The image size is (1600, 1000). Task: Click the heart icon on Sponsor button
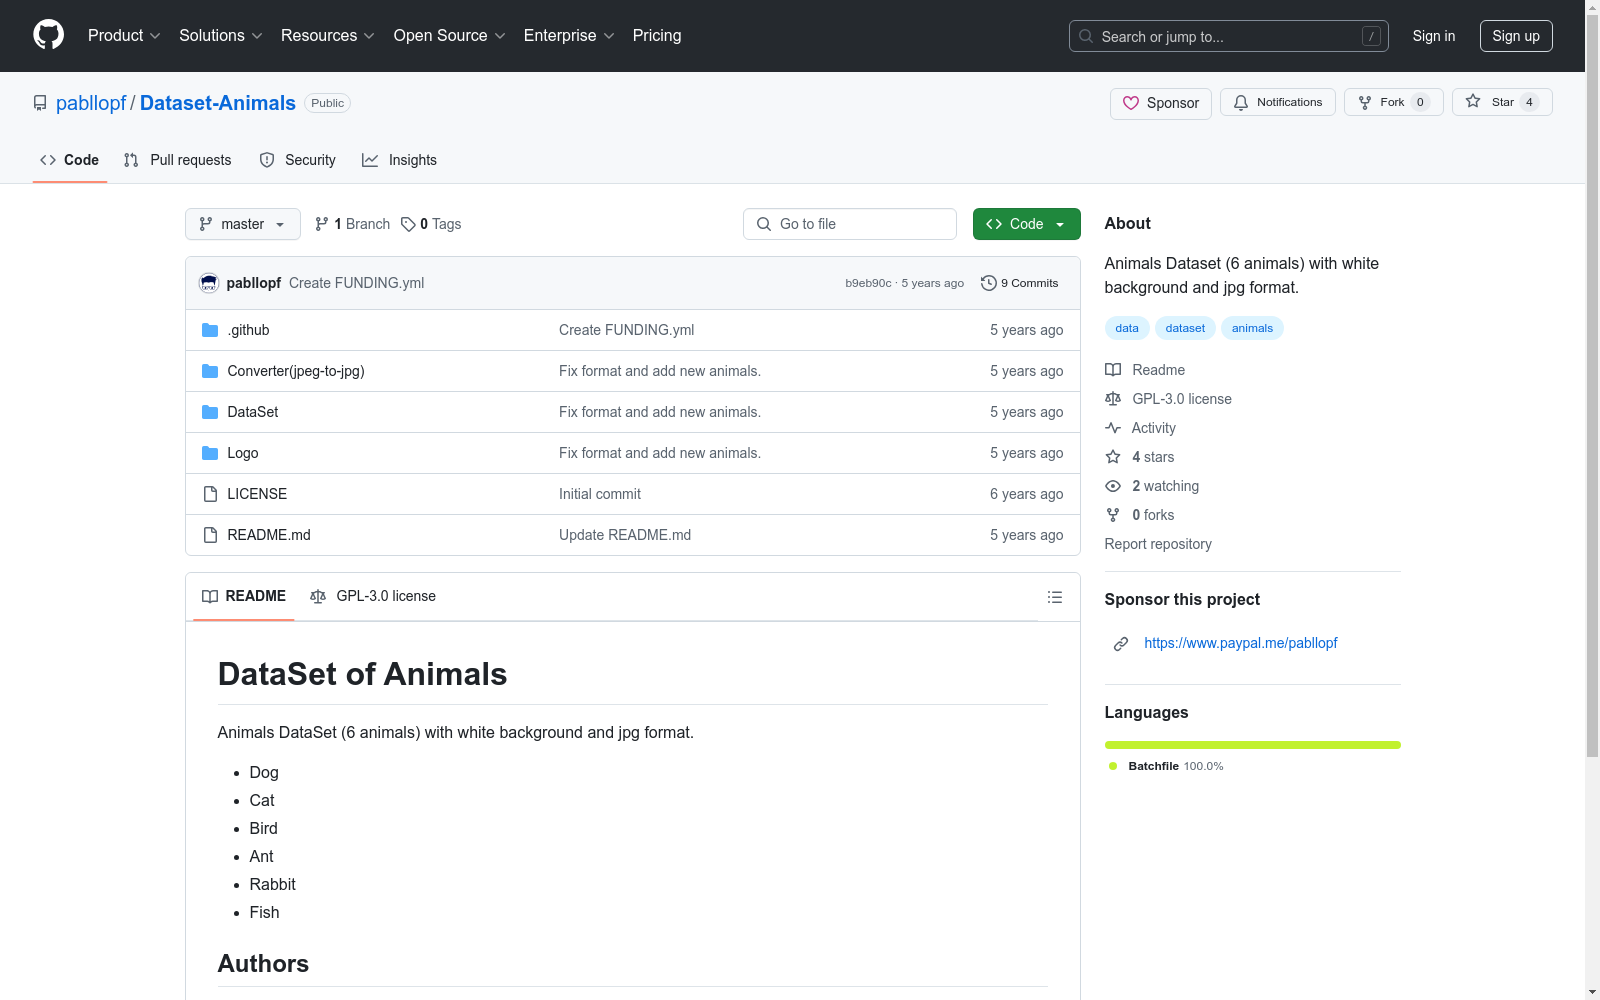click(1131, 103)
